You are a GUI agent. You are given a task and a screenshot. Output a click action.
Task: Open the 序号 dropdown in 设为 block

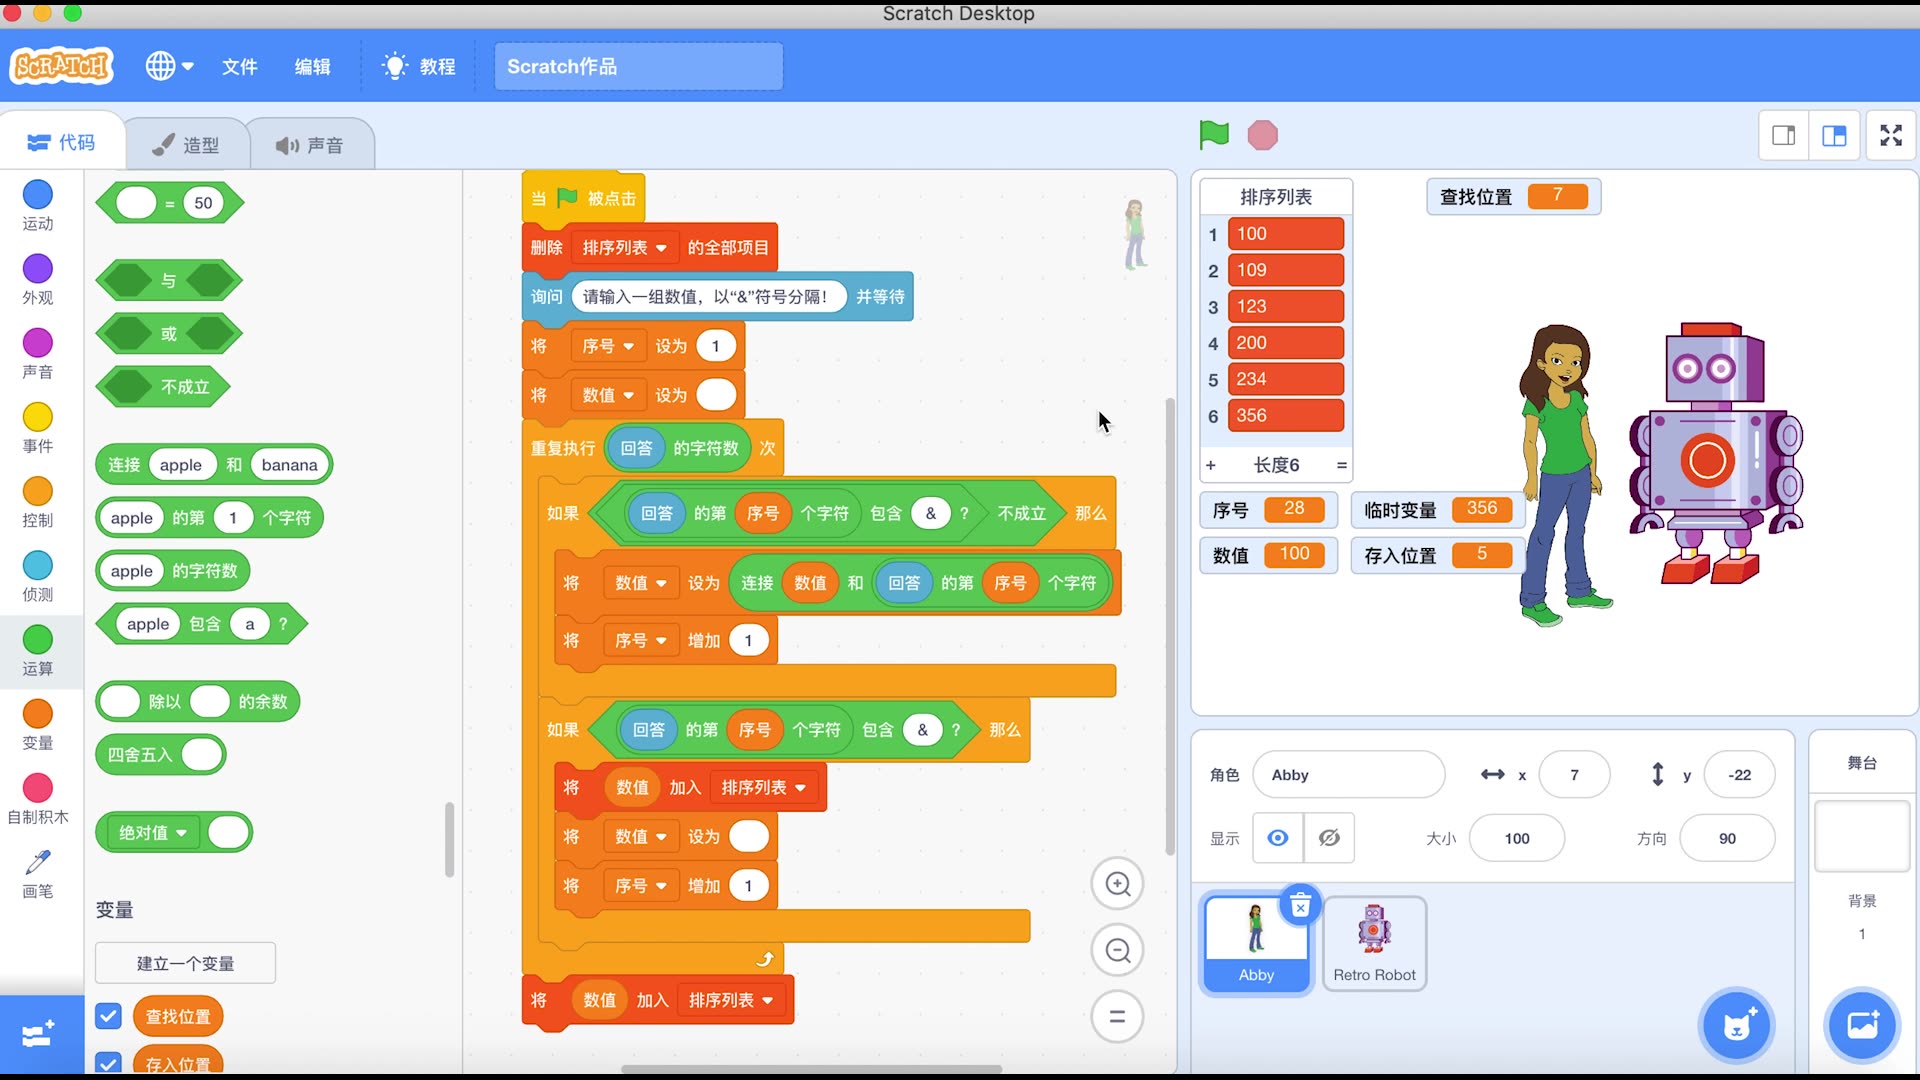[x=607, y=345]
